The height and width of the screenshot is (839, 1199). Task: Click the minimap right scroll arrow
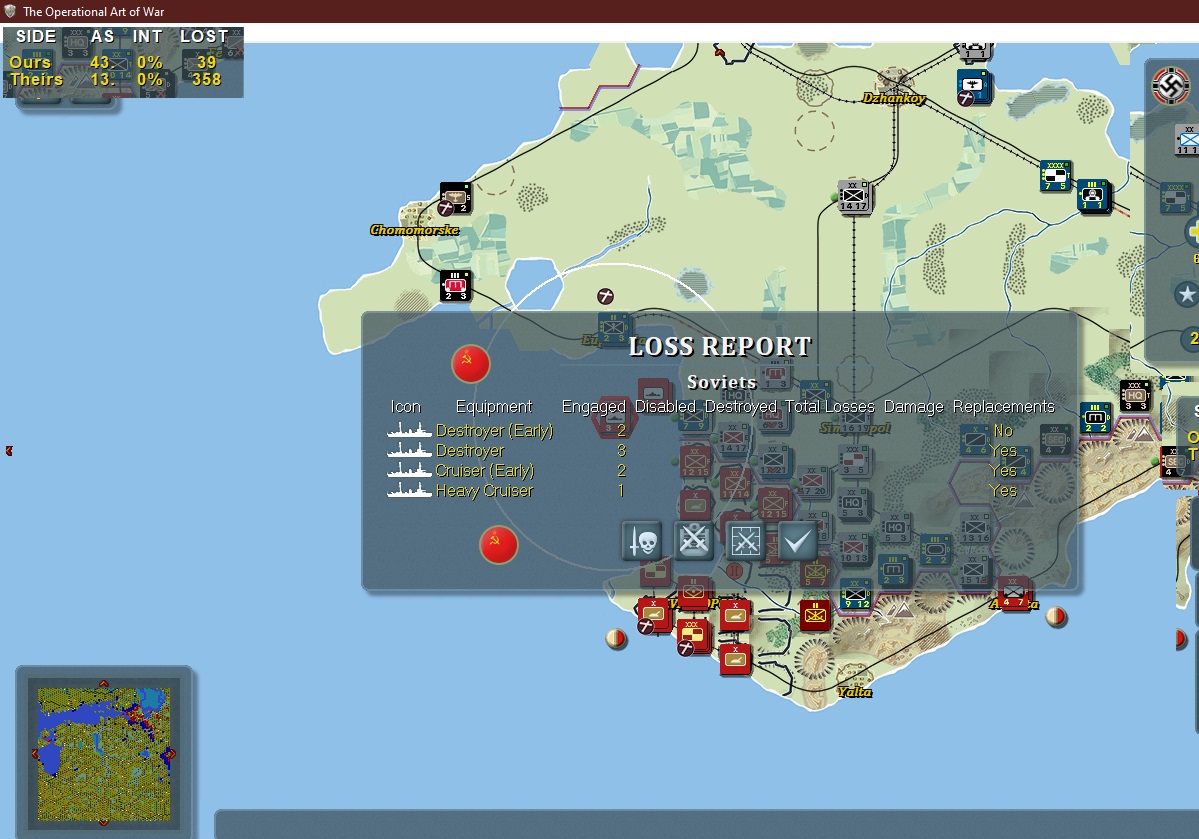point(171,754)
